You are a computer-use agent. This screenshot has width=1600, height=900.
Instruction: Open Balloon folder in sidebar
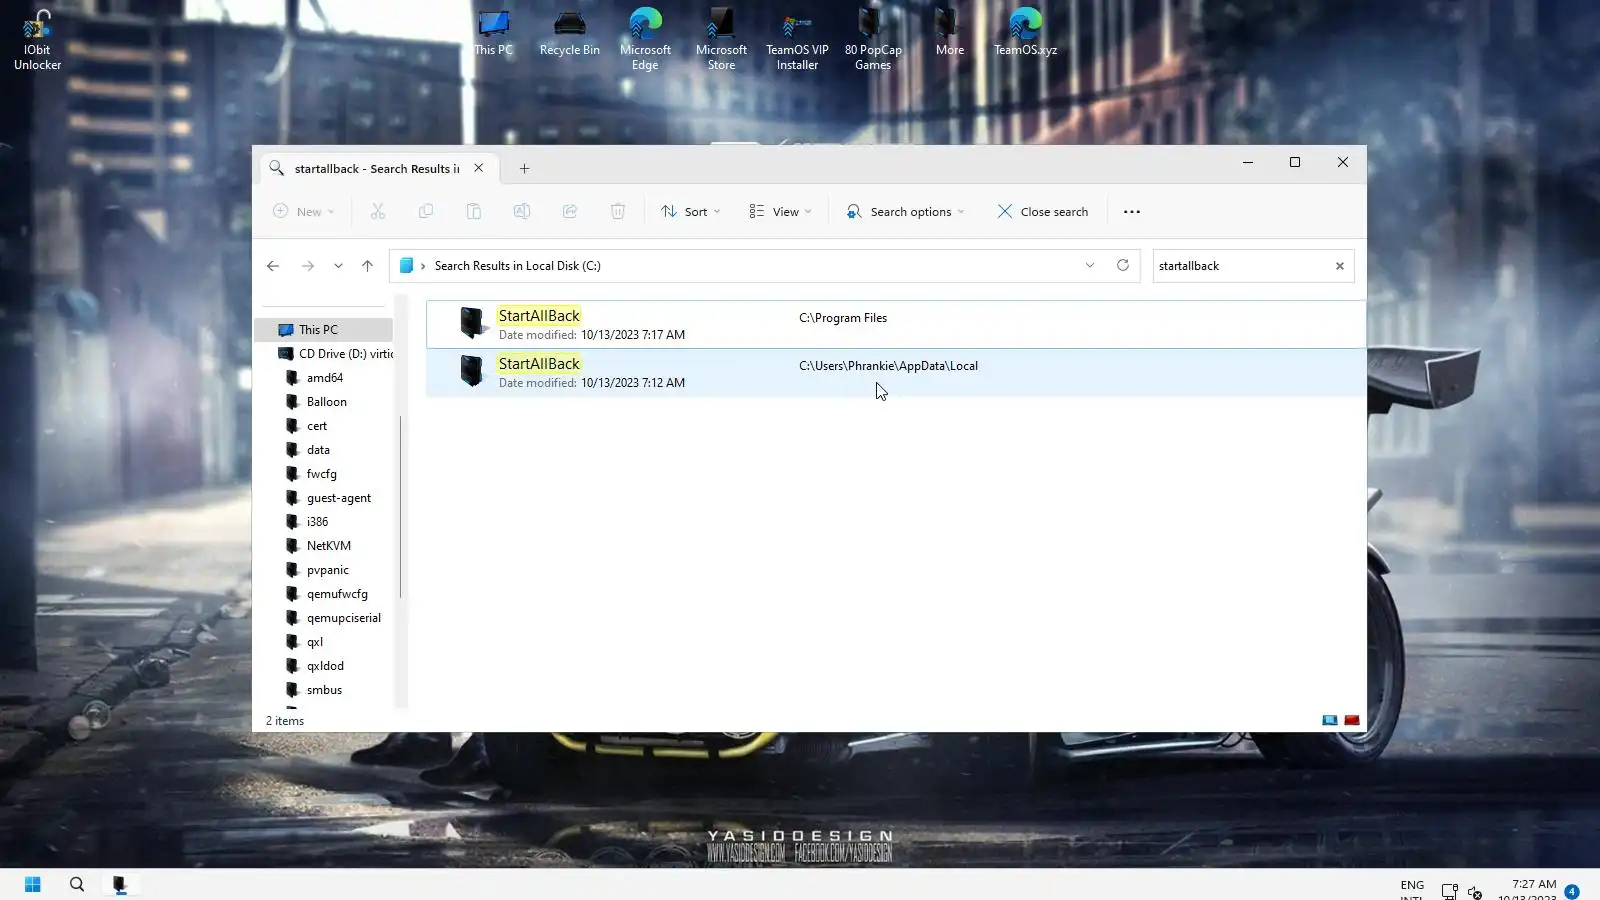(x=327, y=402)
